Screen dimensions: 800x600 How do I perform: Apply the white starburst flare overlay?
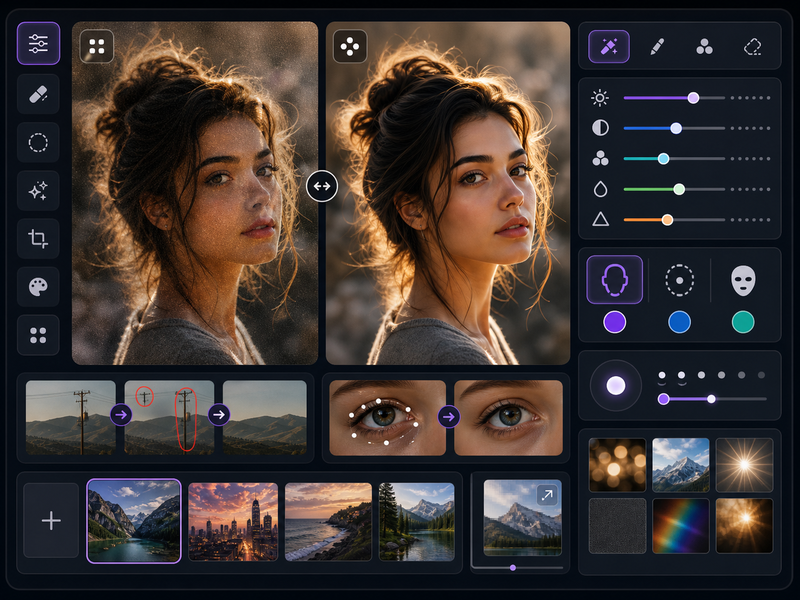pyautogui.click(x=744, y=465)
